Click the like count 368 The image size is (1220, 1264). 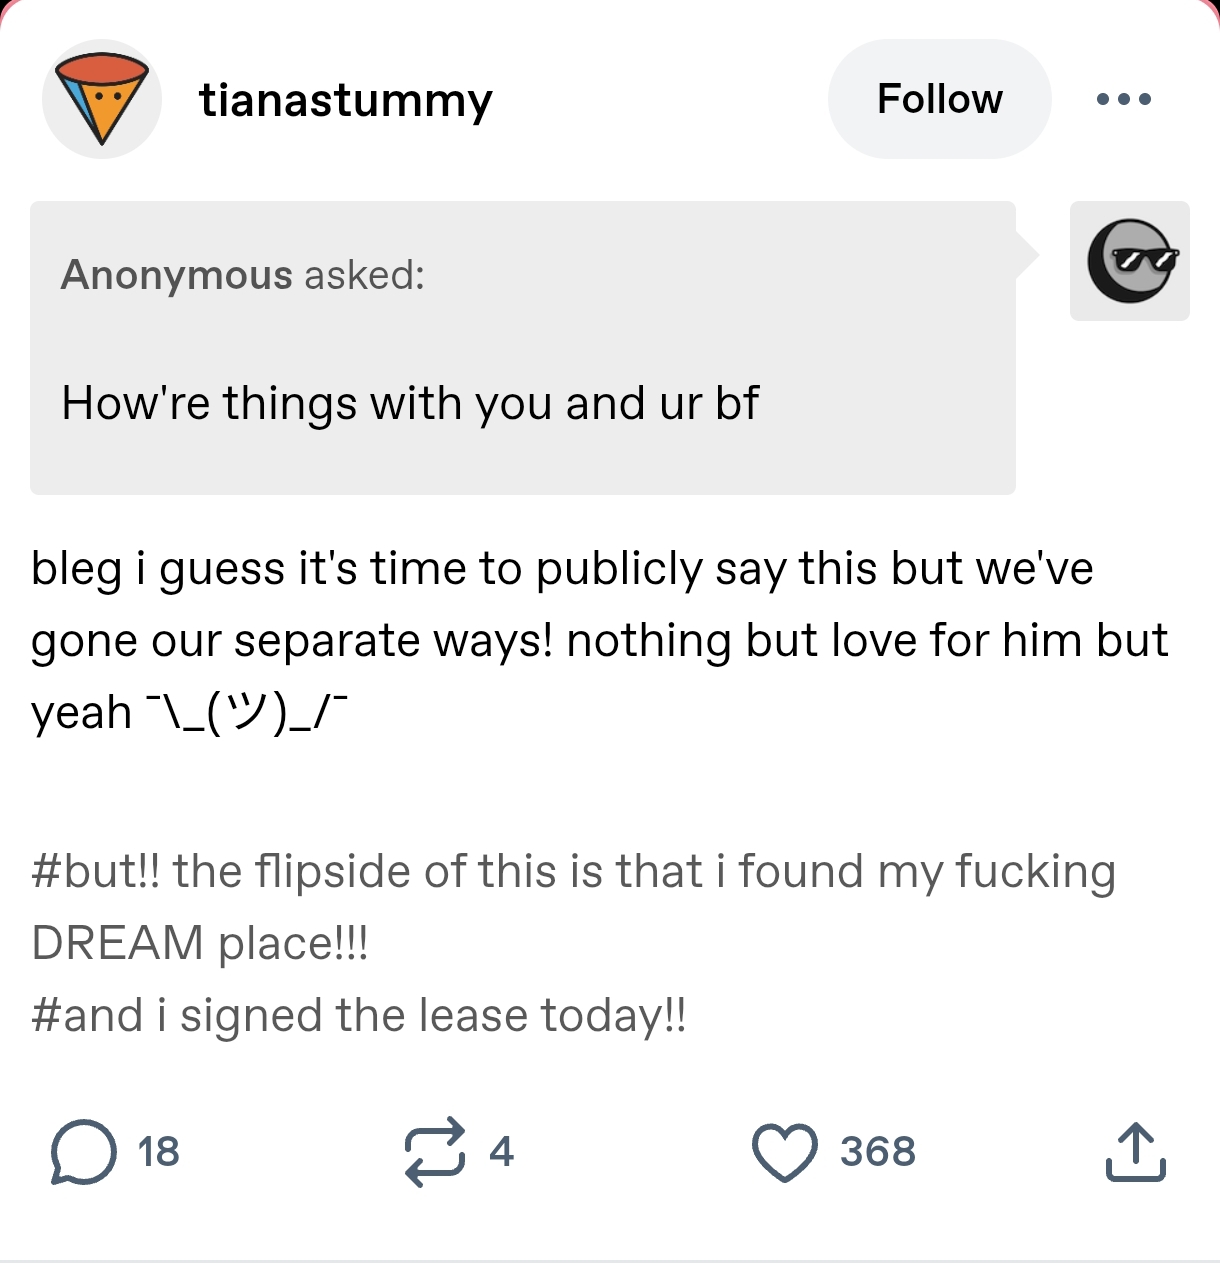click(x=877, y=1152)
